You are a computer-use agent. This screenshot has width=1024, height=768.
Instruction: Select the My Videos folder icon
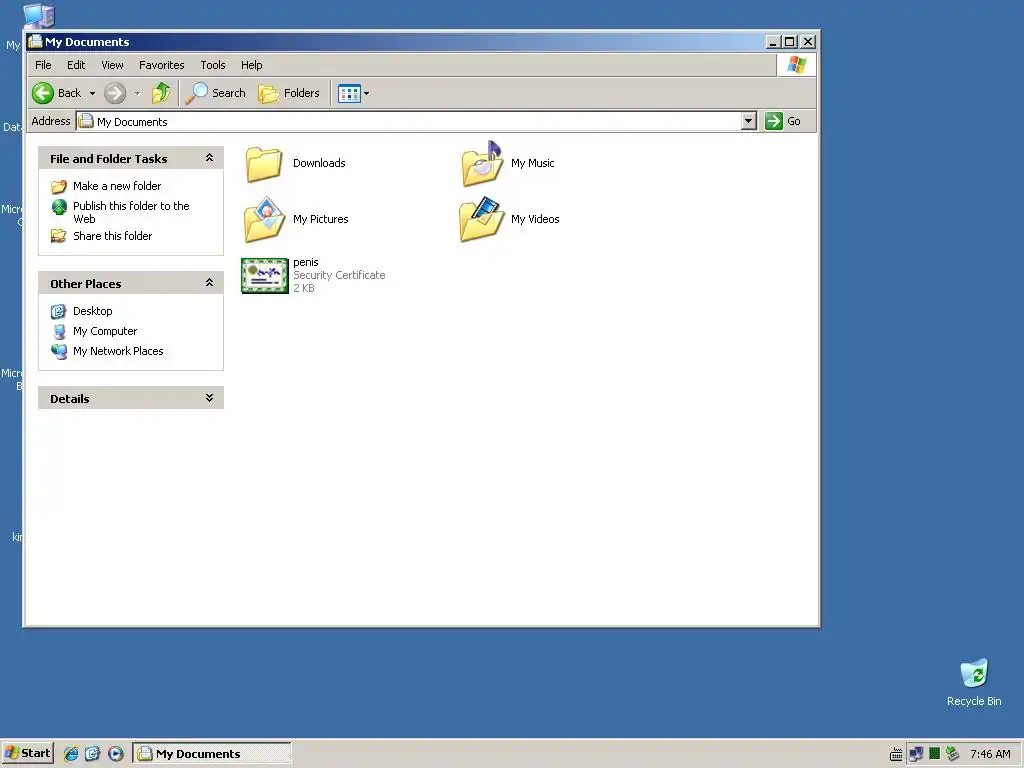pos(482,219)
